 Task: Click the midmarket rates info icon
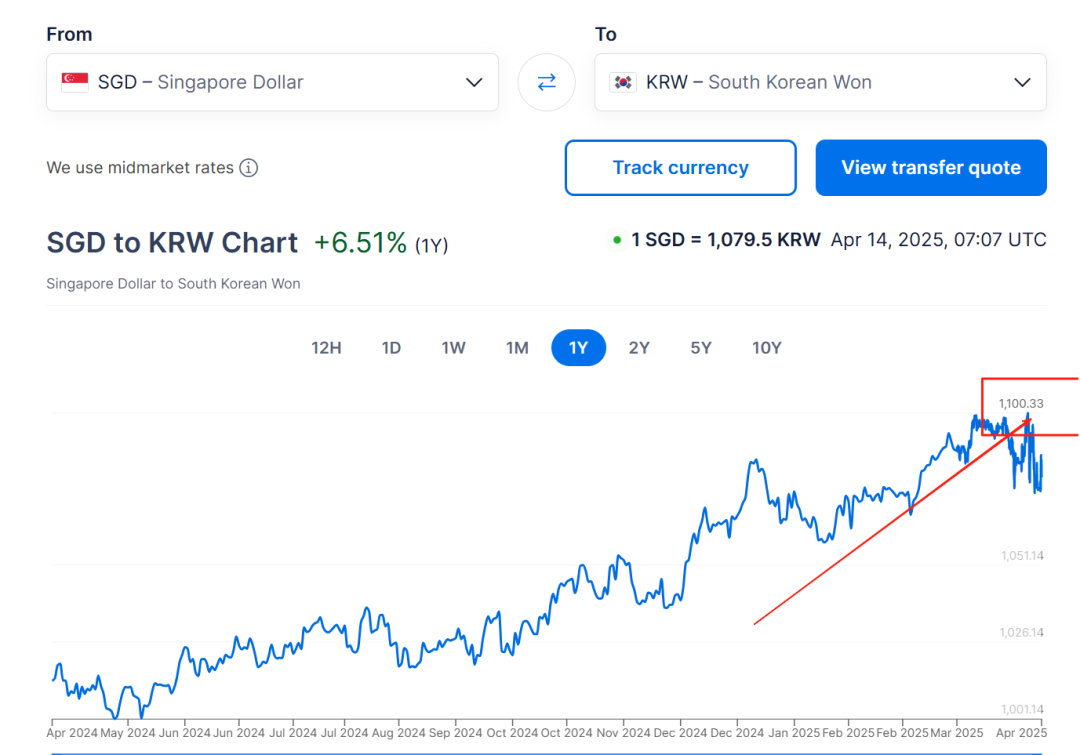pos(248,168)
